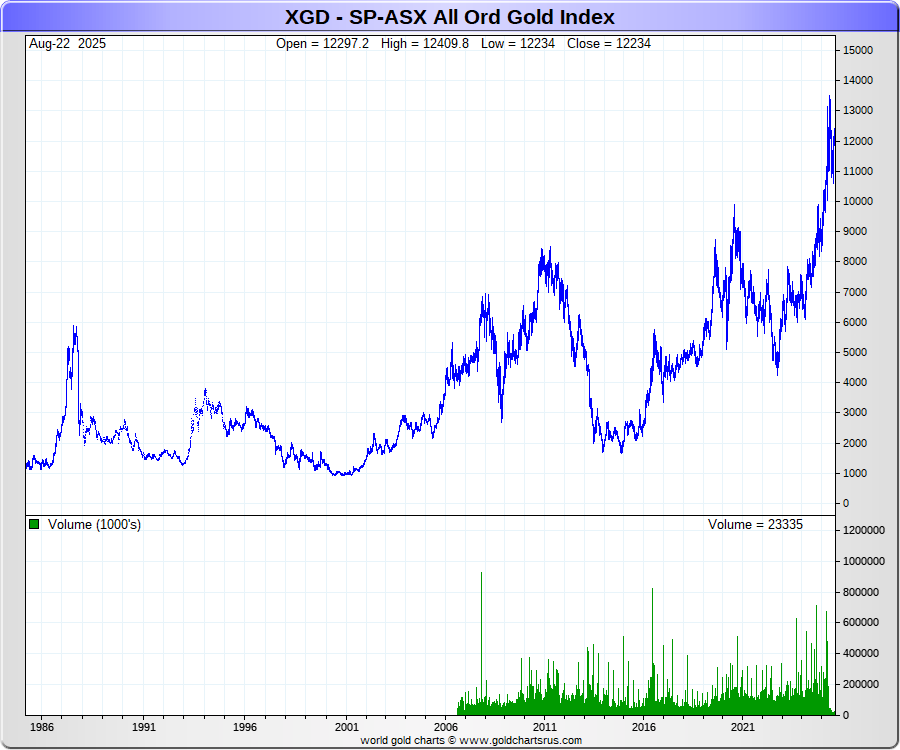Image resolution: width=900 pixels, height=750 pixels.
Task: Click the 12000 price axis label
Action: (x=858, y=141)
